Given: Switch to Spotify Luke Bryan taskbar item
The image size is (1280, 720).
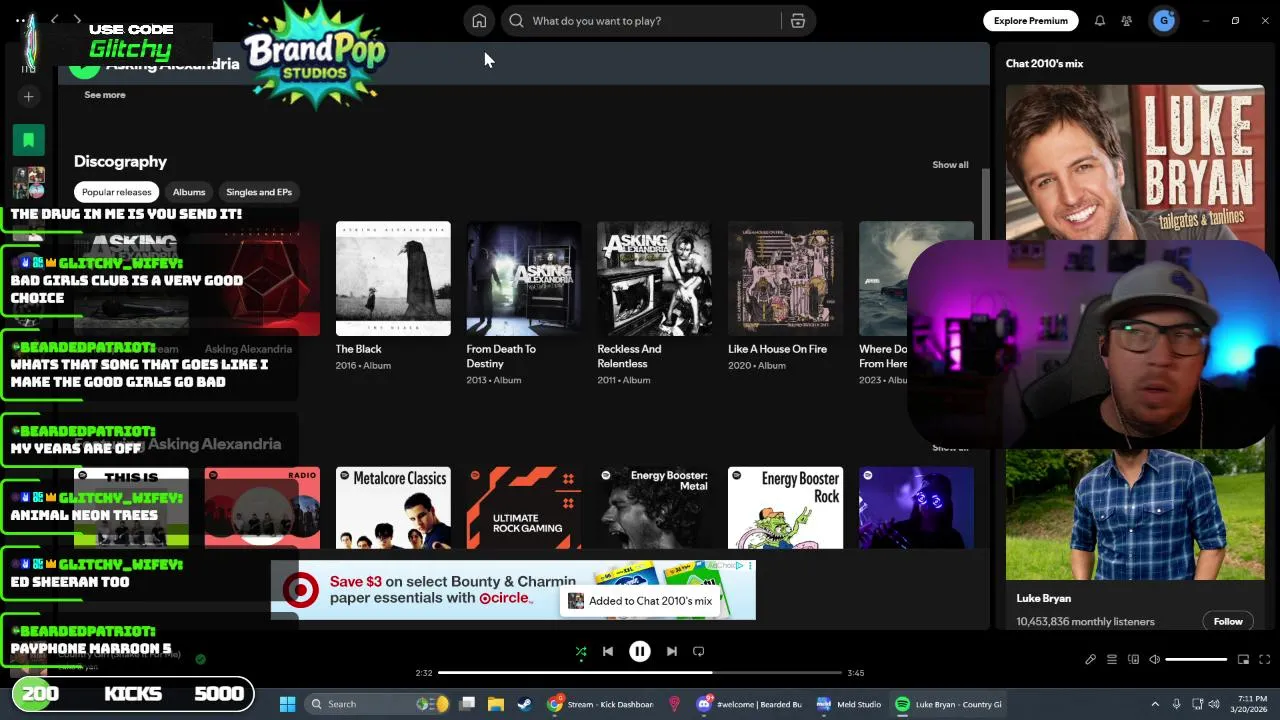Looking at the screenshot, I should pyautogui.click(x=947, y=704).
